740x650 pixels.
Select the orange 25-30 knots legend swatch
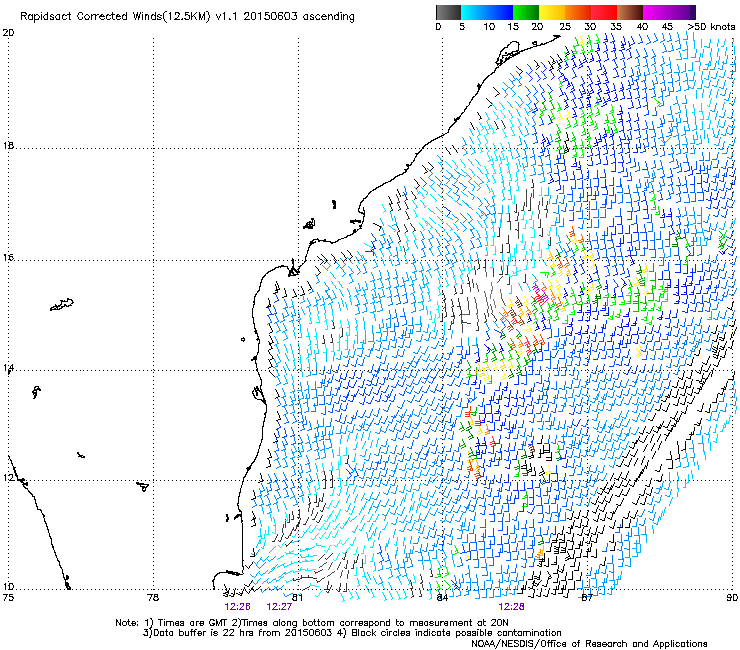coord(578,12)
